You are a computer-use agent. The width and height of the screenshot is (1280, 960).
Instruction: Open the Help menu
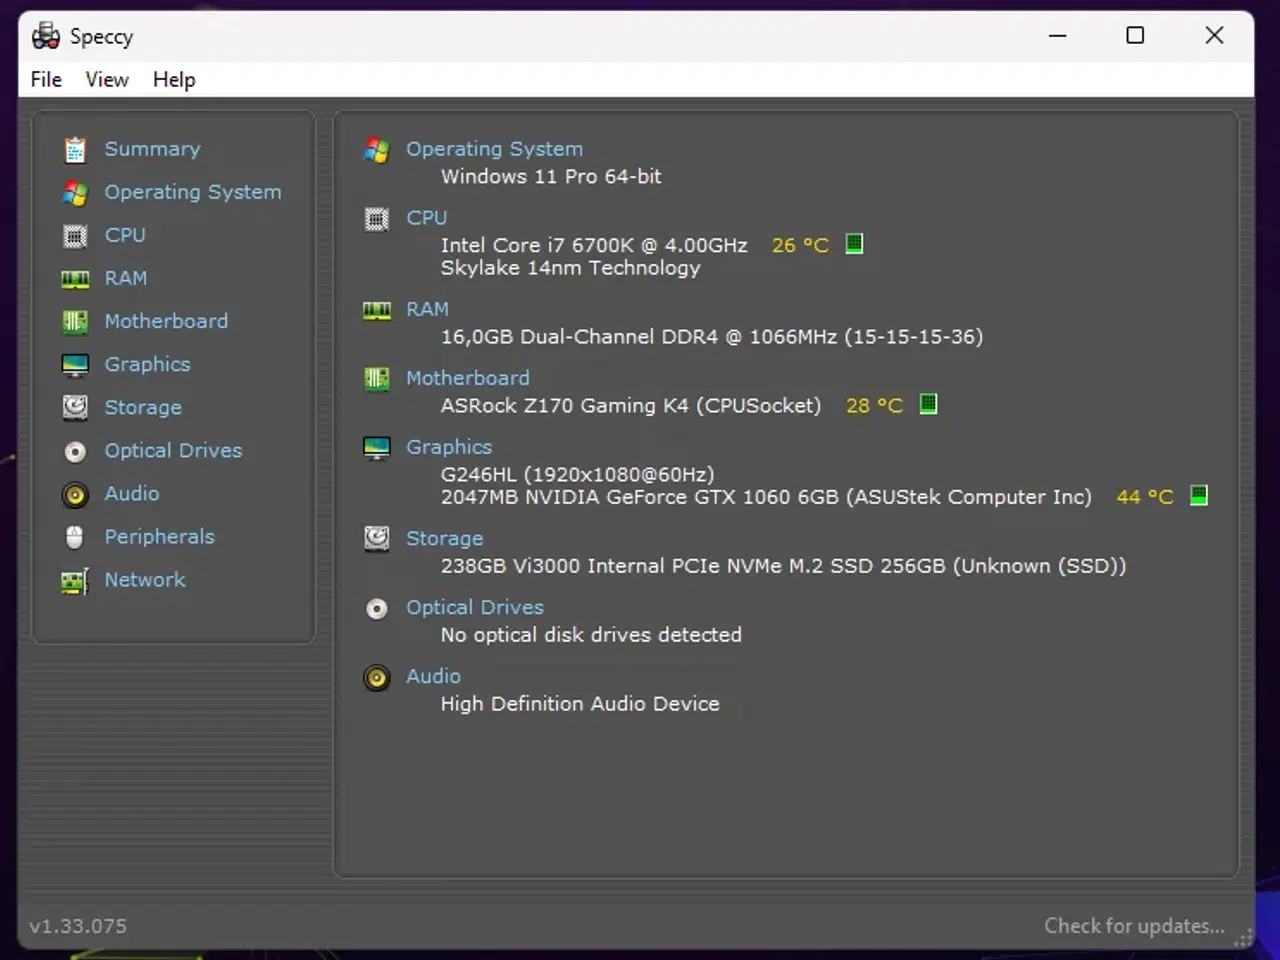(x=173, y=79)
